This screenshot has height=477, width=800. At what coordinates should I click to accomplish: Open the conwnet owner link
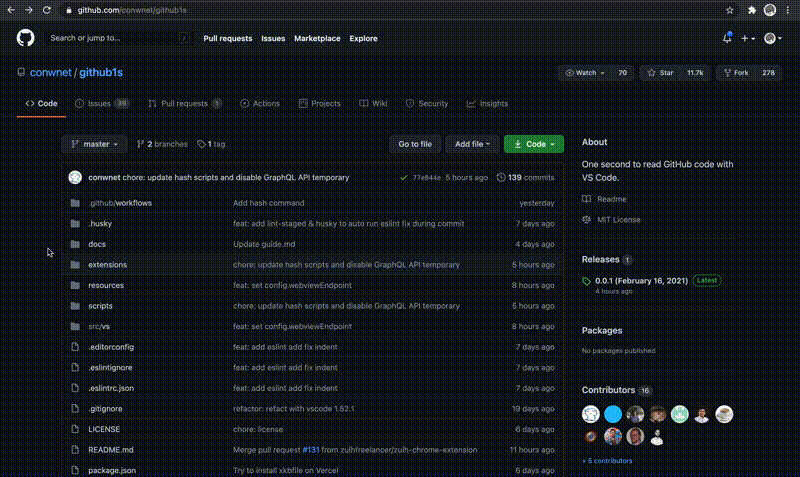(x=51, y=72)
